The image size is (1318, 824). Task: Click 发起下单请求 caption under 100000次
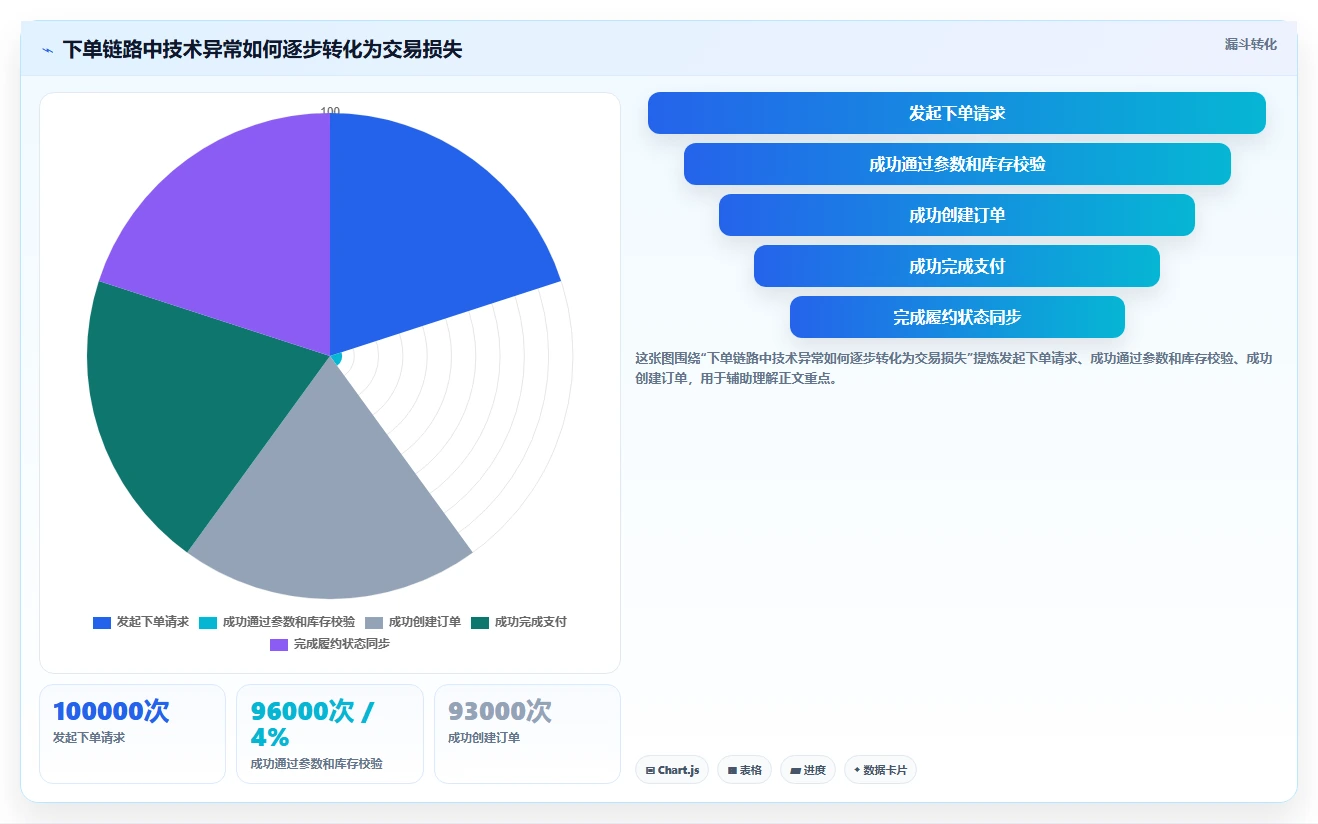pyautogui.click(x=89, y=738)
